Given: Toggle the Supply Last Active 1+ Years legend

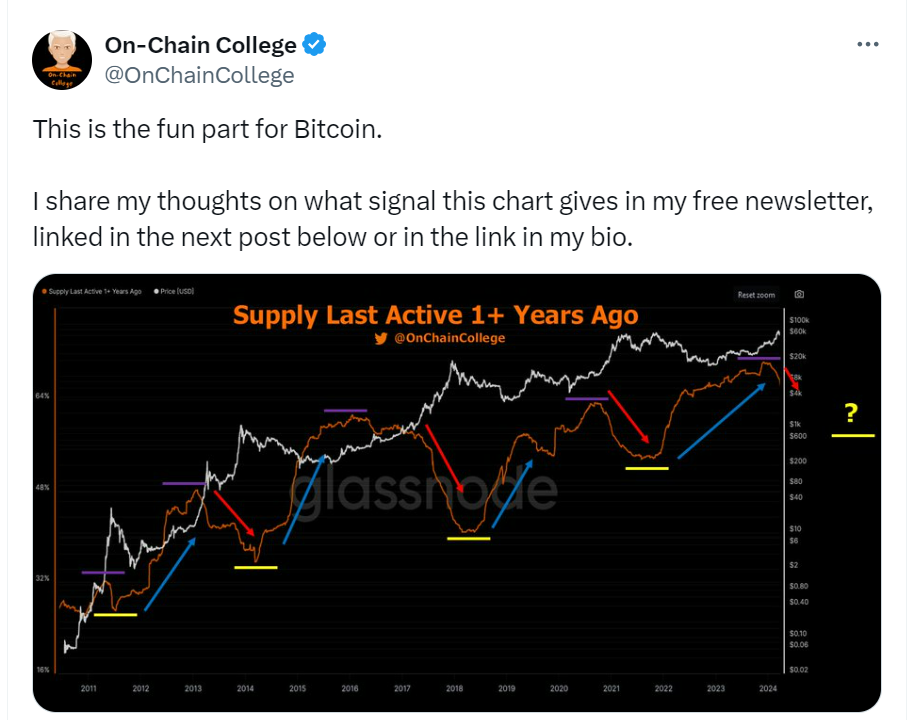Looking at the screenshot, I should (x=92, y=290).
